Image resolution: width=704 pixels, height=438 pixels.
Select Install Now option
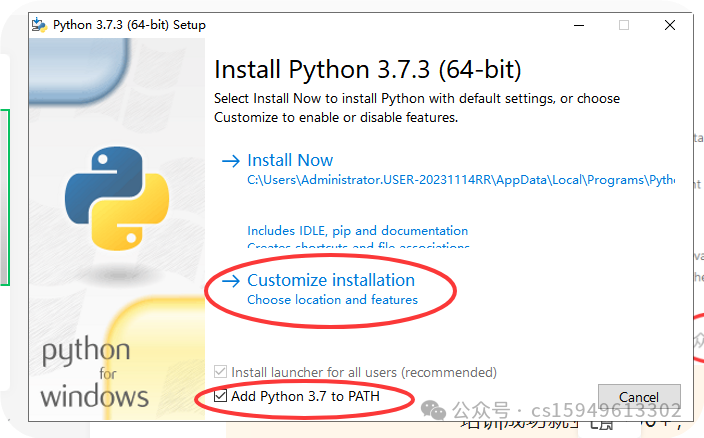(290, 160)
